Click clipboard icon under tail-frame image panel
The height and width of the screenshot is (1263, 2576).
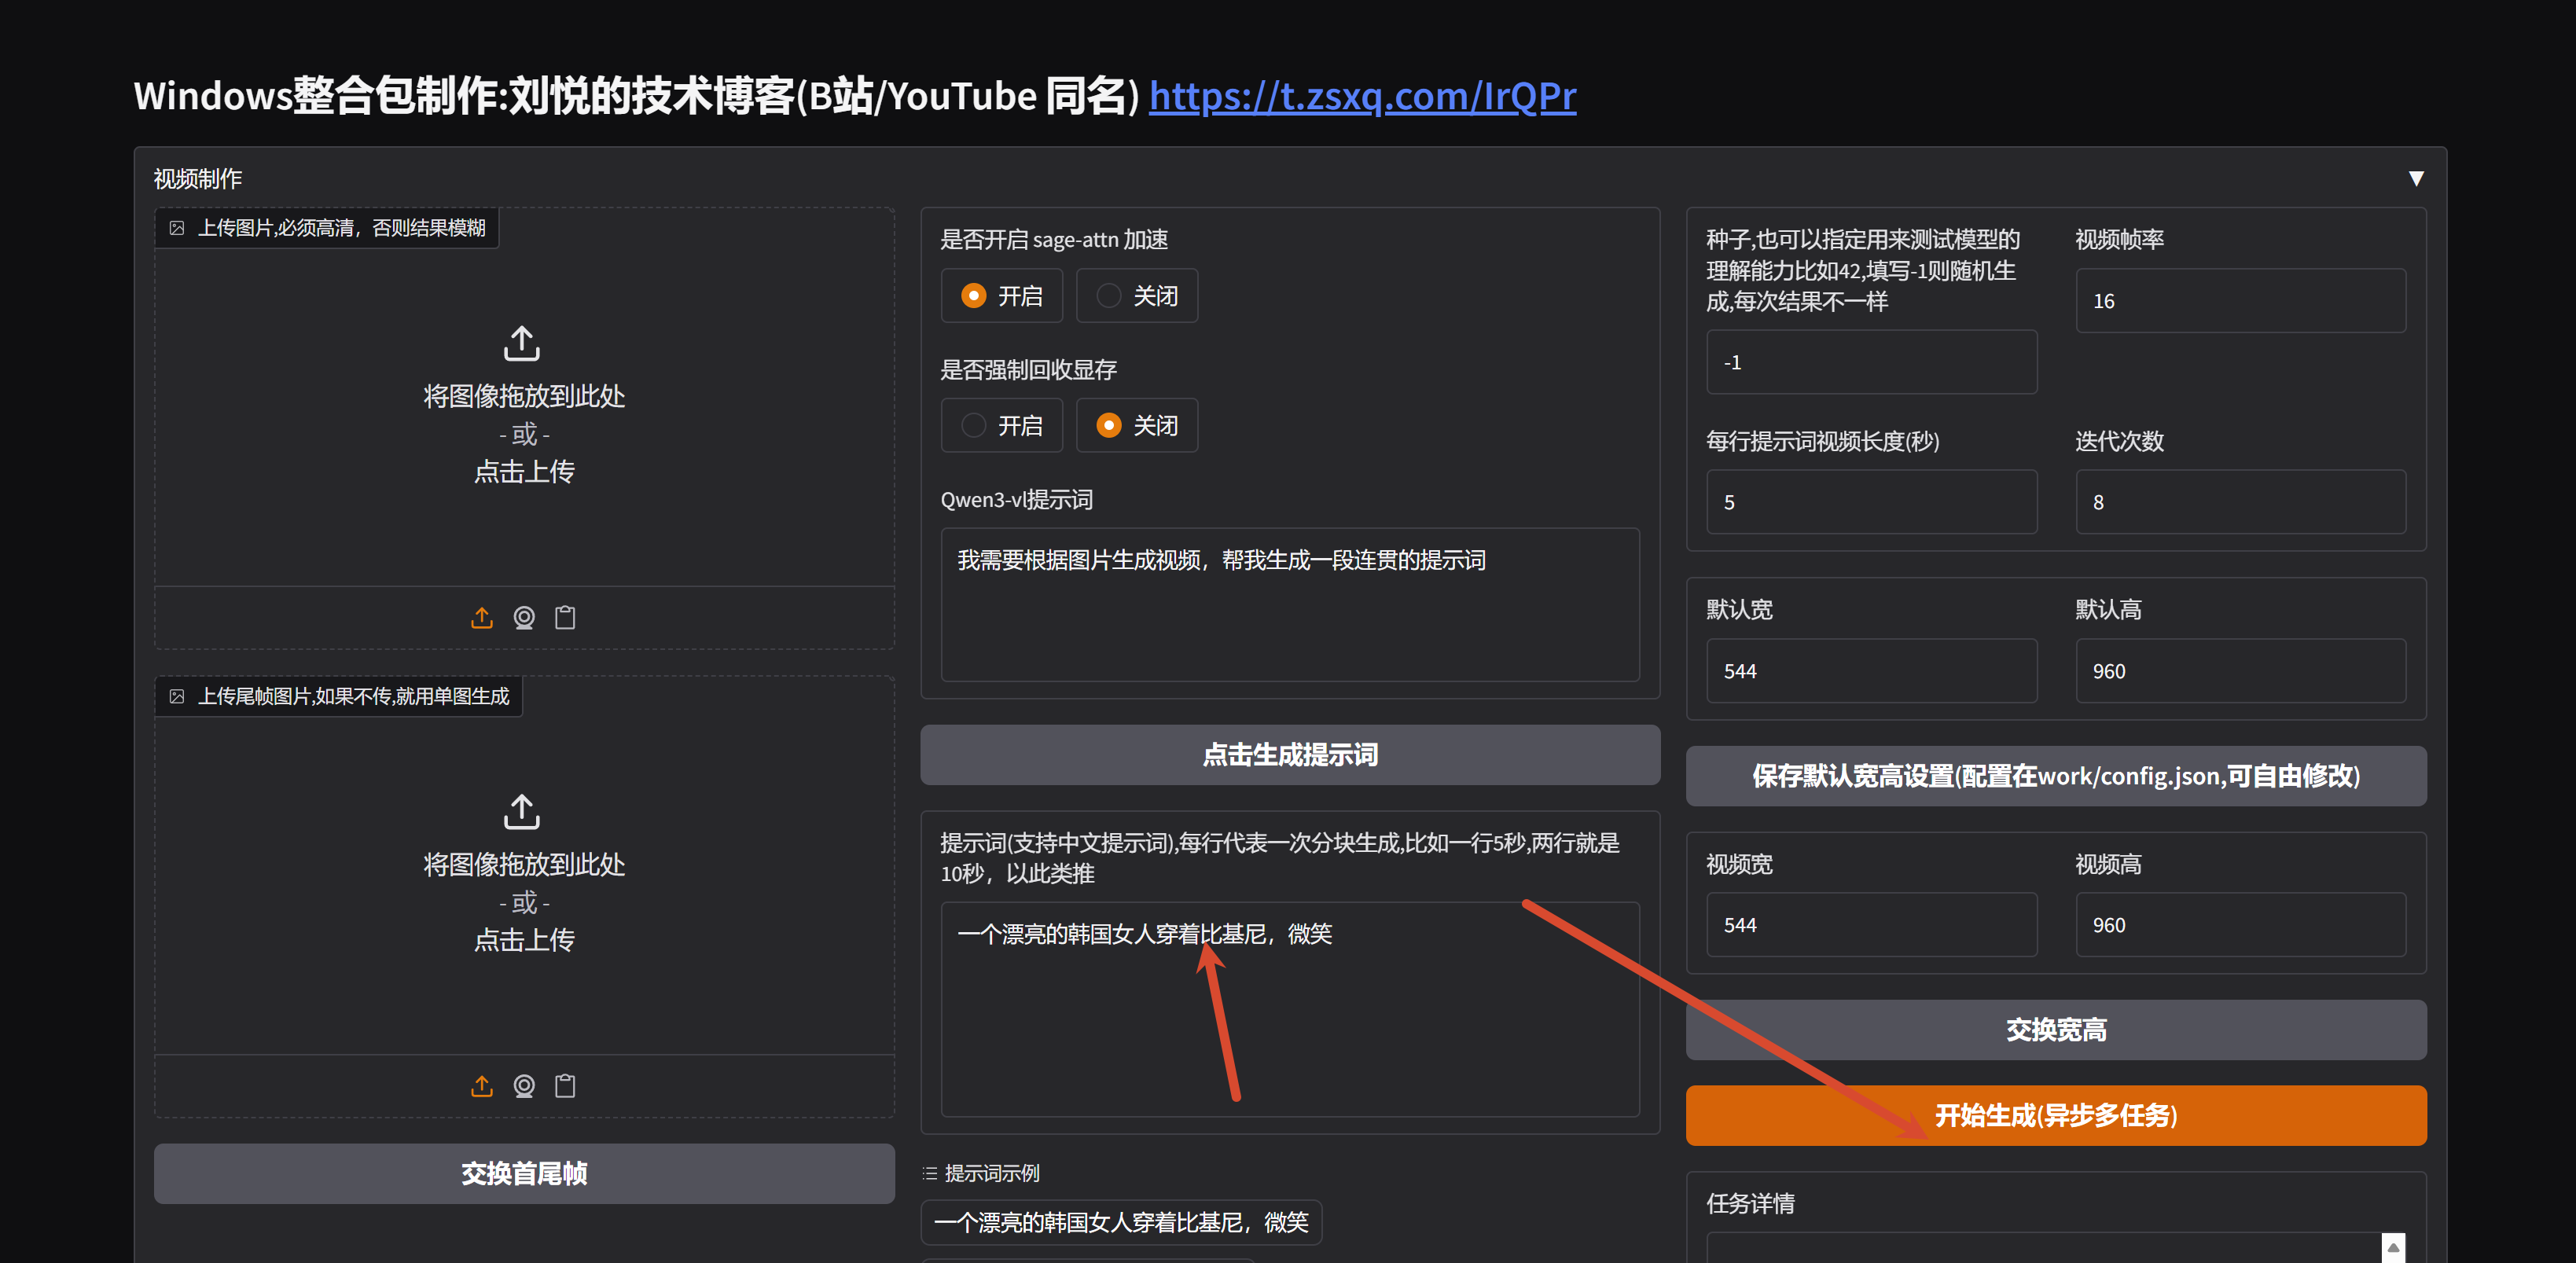(x=565, y=1086)
